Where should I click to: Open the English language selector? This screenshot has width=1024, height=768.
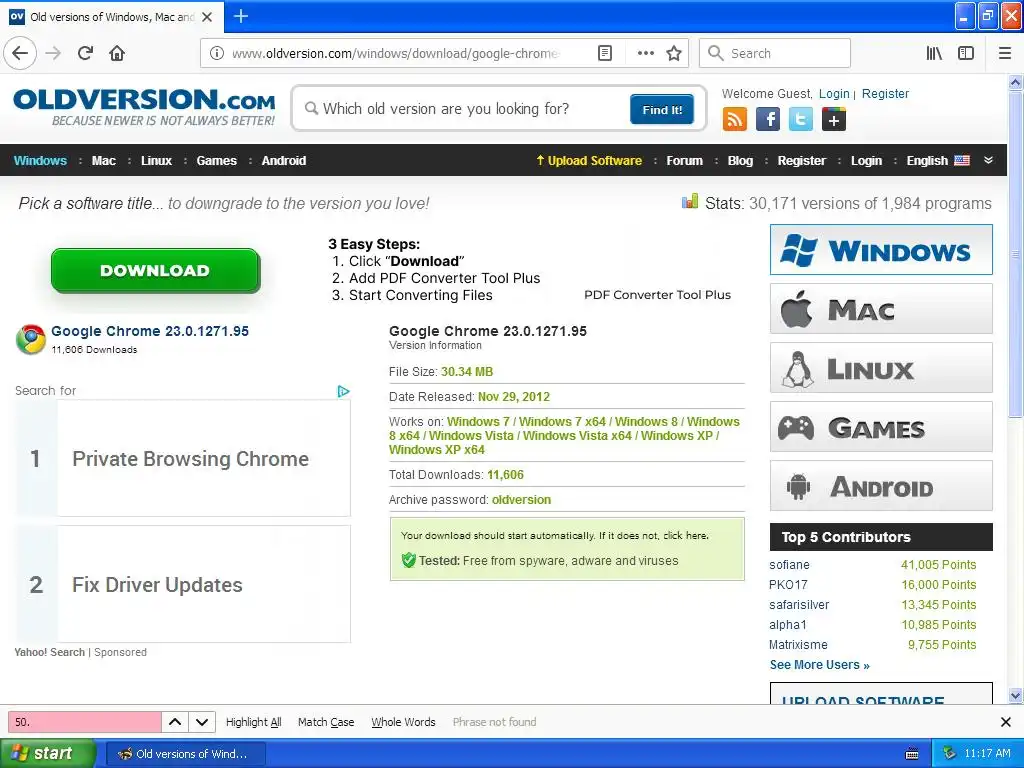[x=938, y=161]
